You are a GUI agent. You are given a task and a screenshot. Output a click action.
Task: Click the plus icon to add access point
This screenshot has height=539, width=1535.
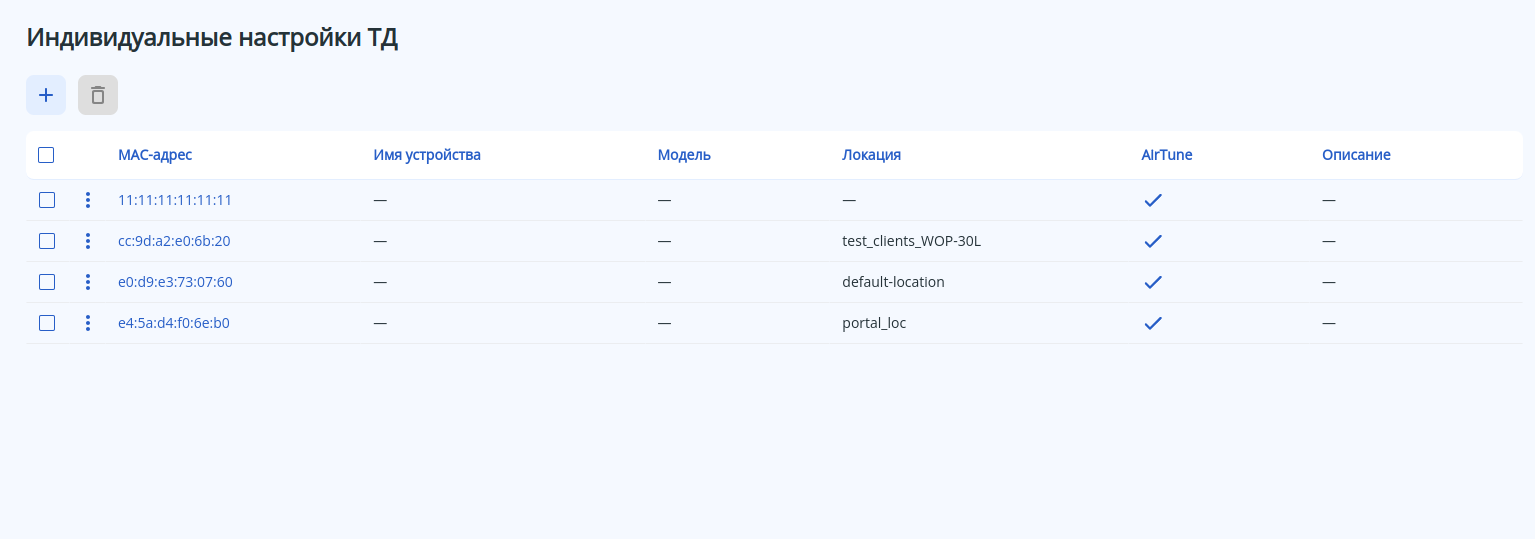(46, 95)
